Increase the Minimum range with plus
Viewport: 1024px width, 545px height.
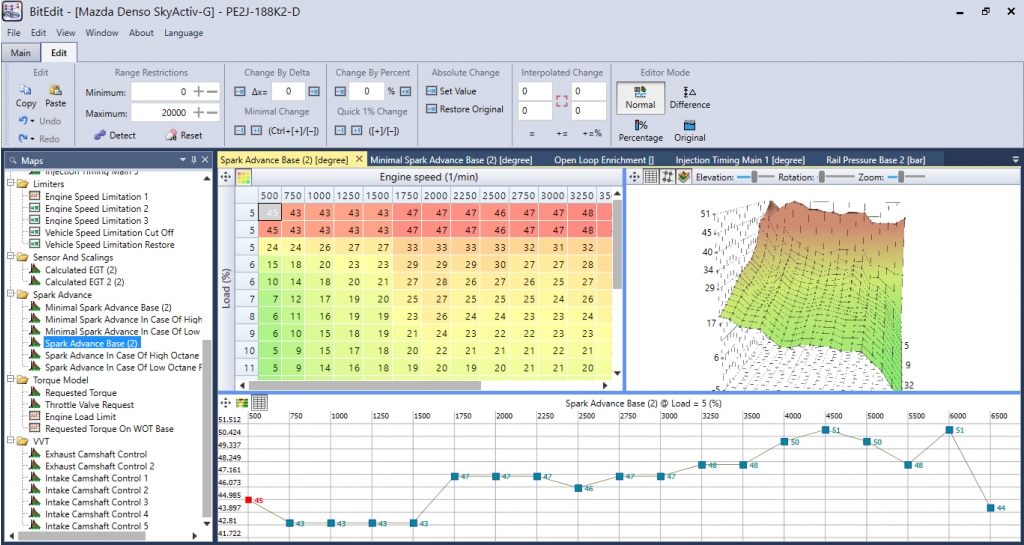199,92
